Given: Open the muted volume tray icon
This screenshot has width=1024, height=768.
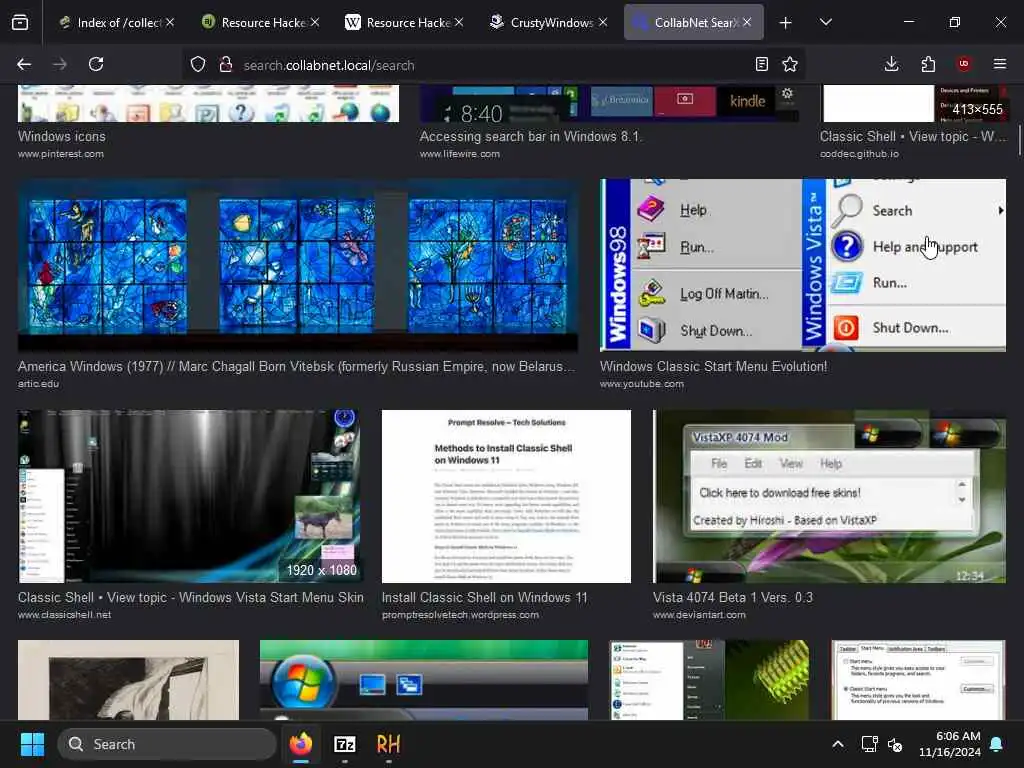Looking at the screenshot, I should pos(895,744).
